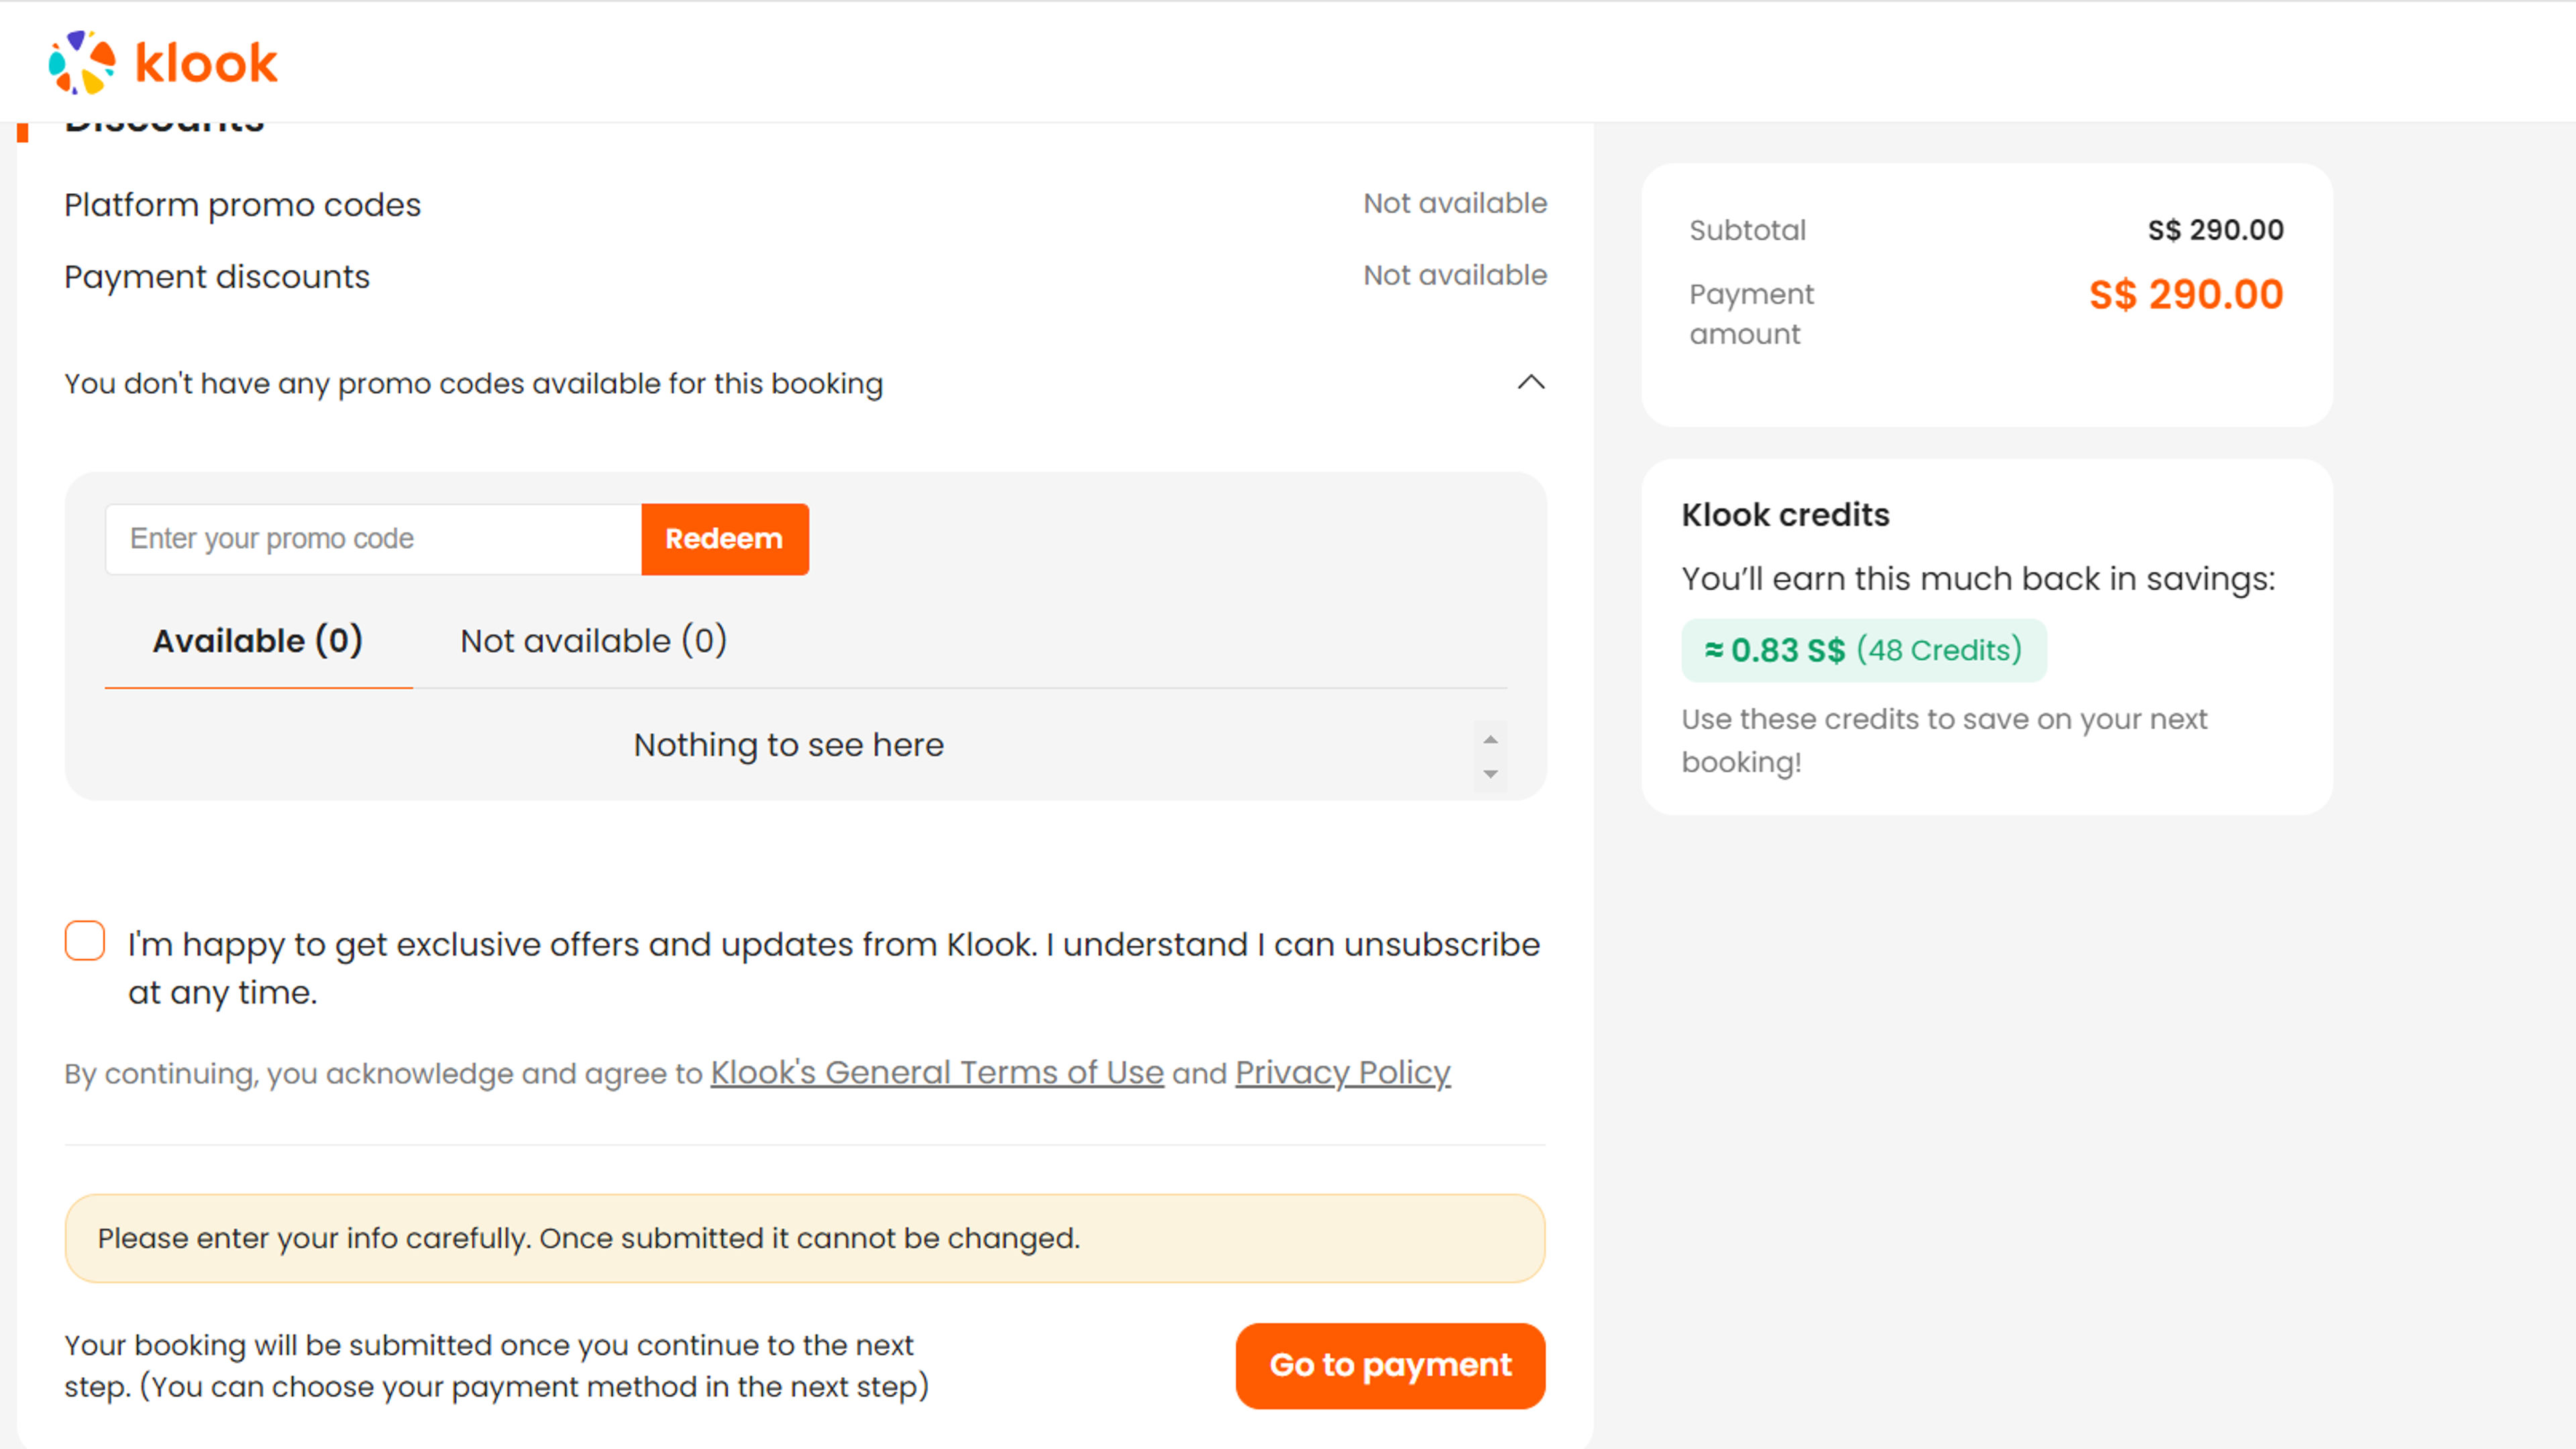Click the Platform promo codes row
The image size is (2576, 1449).
tap(243, 205)
